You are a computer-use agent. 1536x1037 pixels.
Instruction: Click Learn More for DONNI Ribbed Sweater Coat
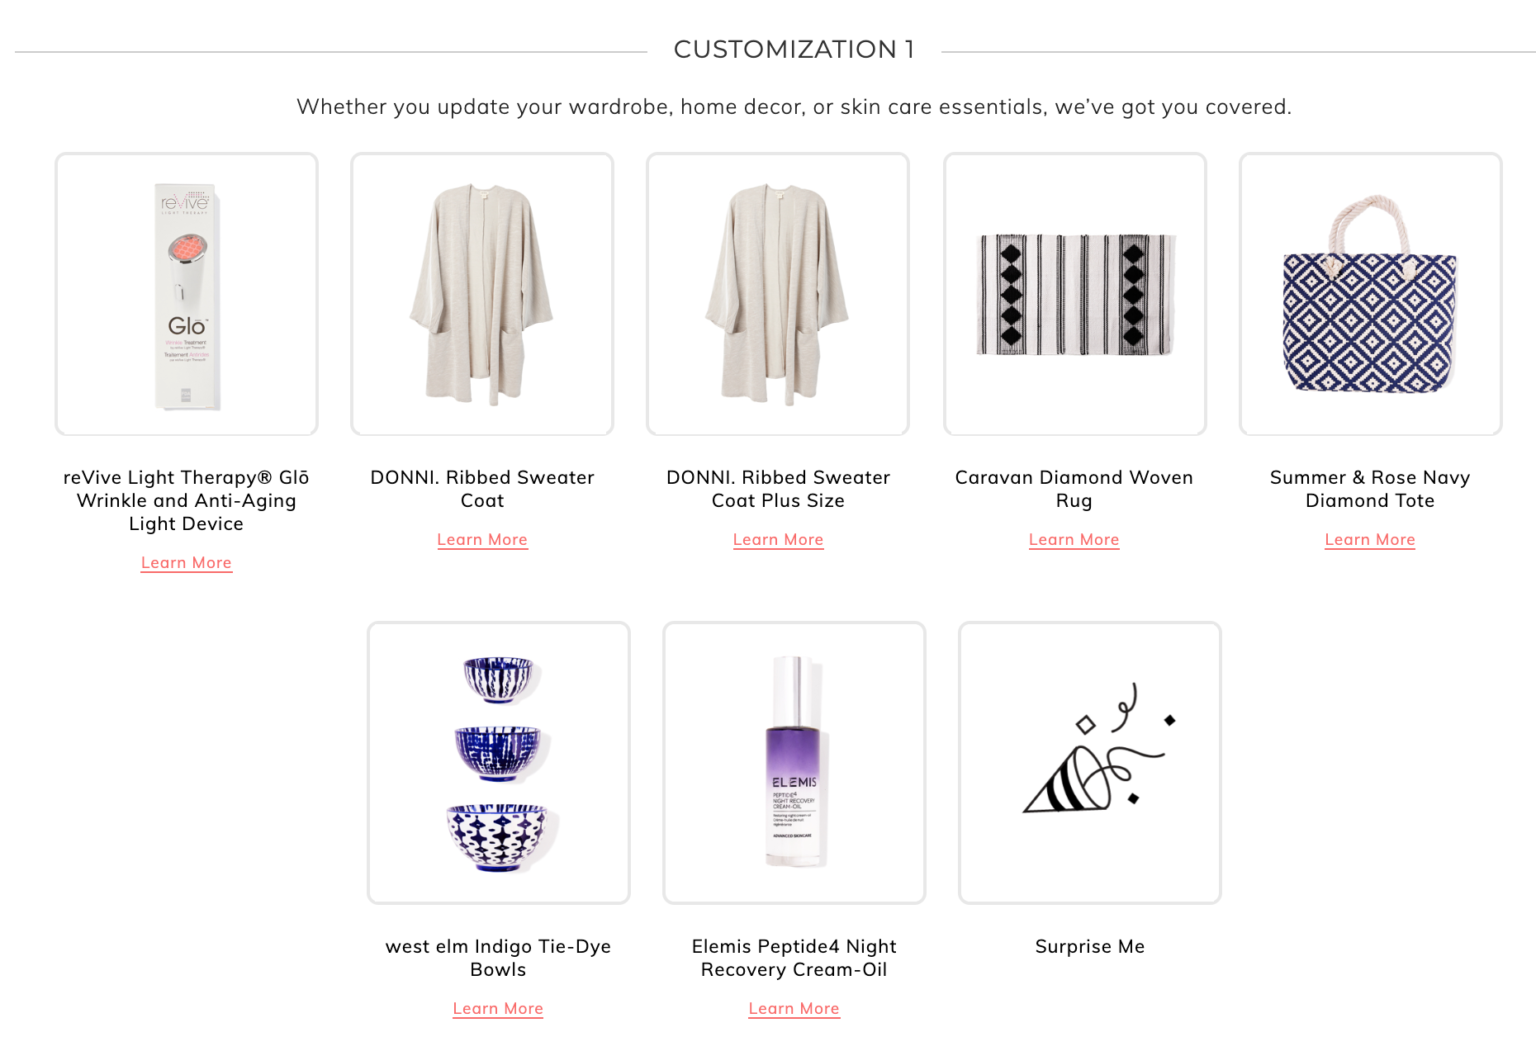pos(482,539)
